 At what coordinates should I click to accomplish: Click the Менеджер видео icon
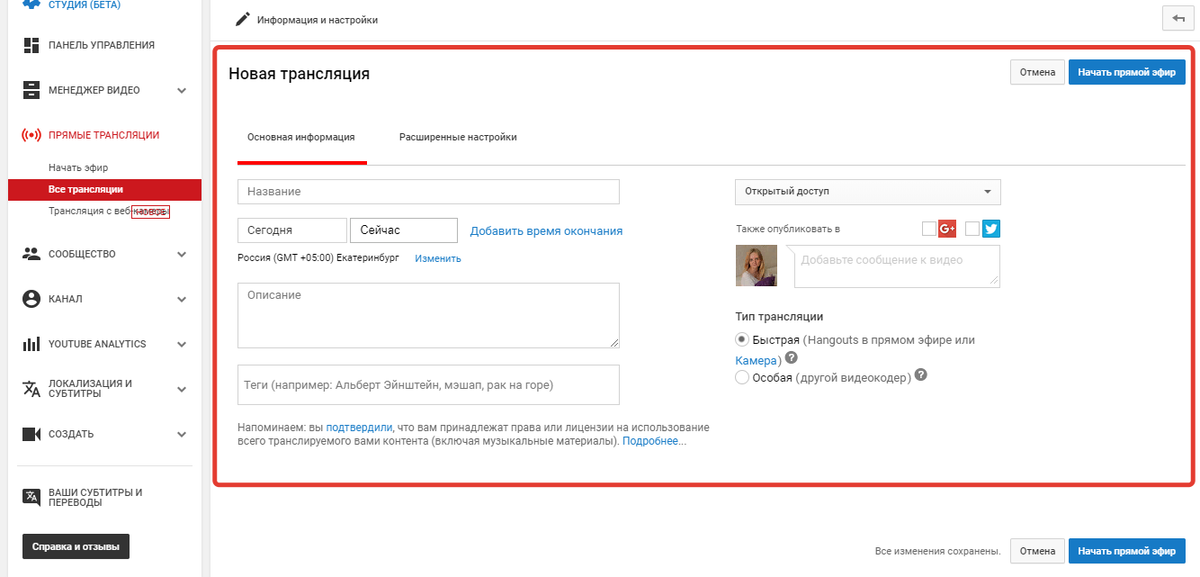pyautogui.click(x=31, y=90)
